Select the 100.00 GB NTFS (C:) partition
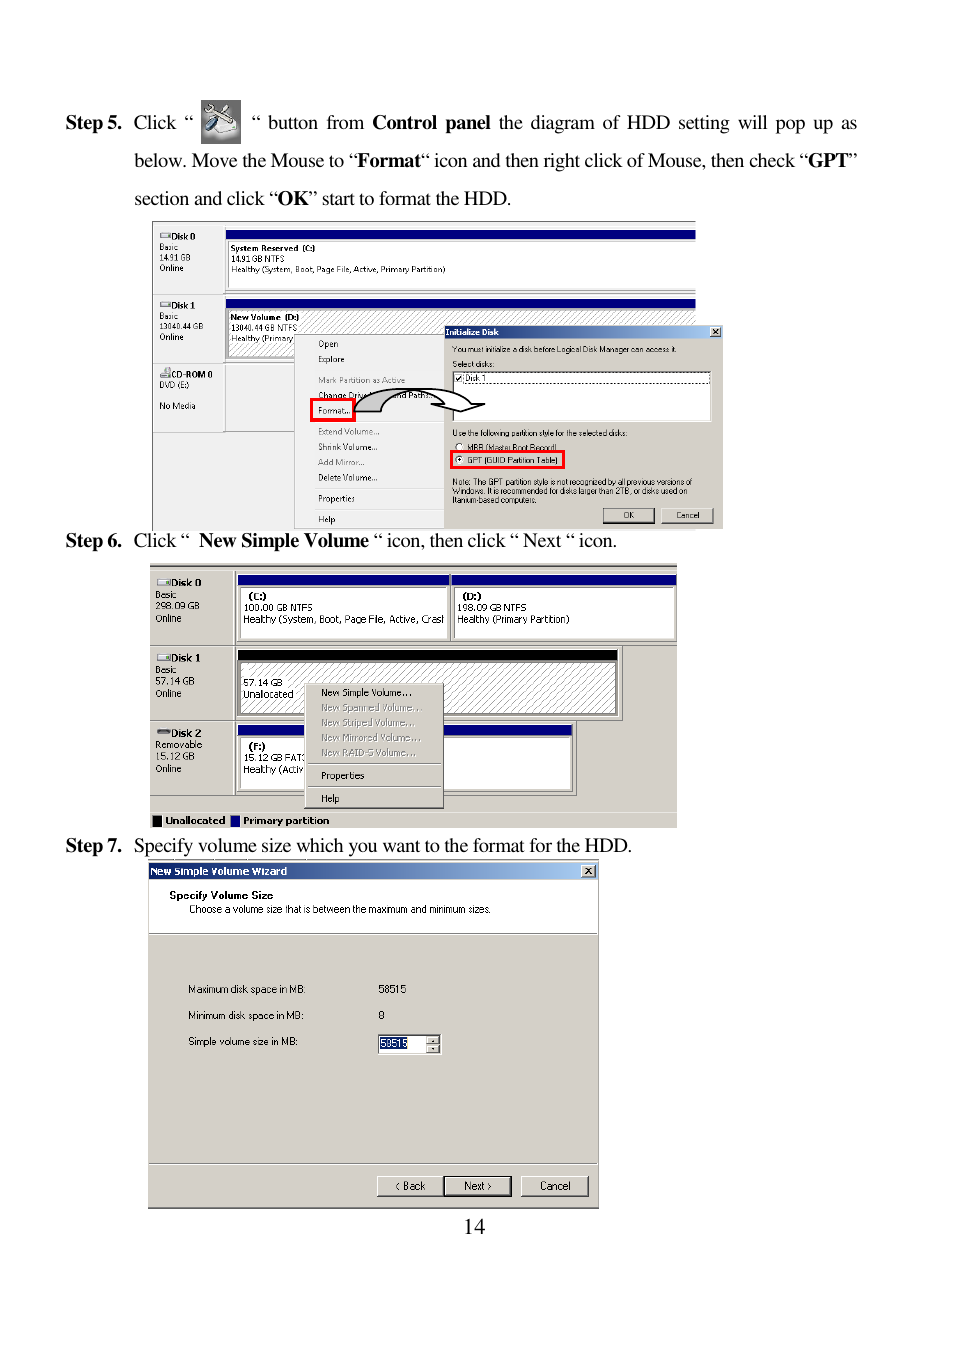Viewport: 954px width, 1352px height. coord(343,612)
